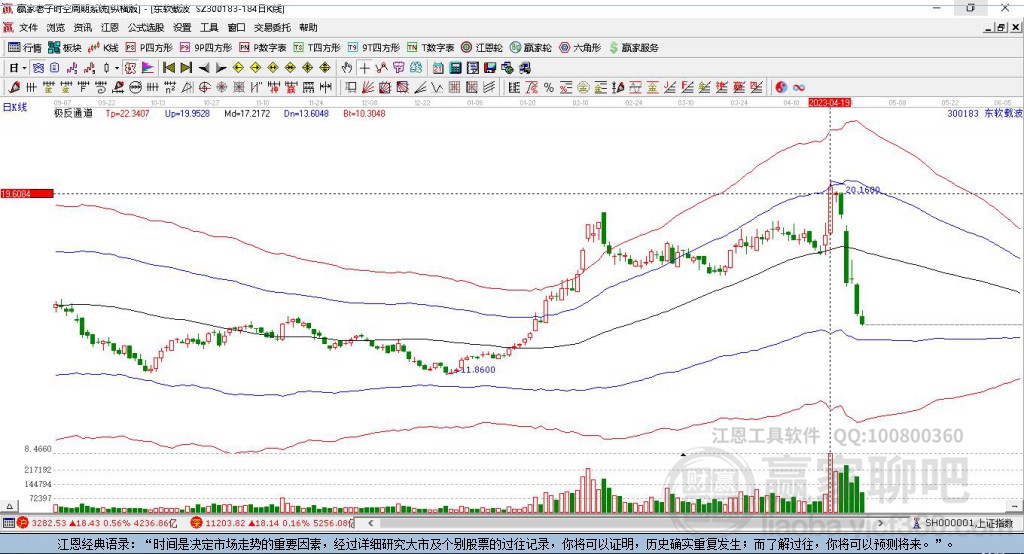
Task: Click the 300183 东软载波 stock label
Action: pyautogui.click(x=984, y=113)
